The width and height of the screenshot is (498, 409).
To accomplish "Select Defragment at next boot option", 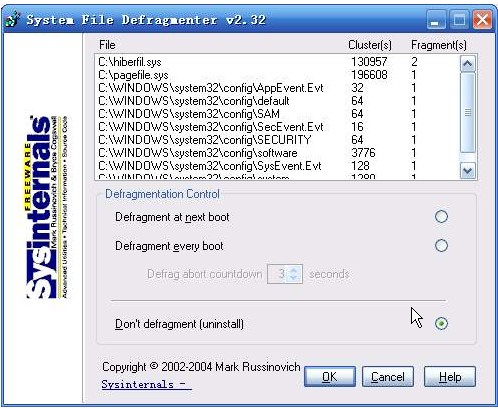I will (441, 217).
